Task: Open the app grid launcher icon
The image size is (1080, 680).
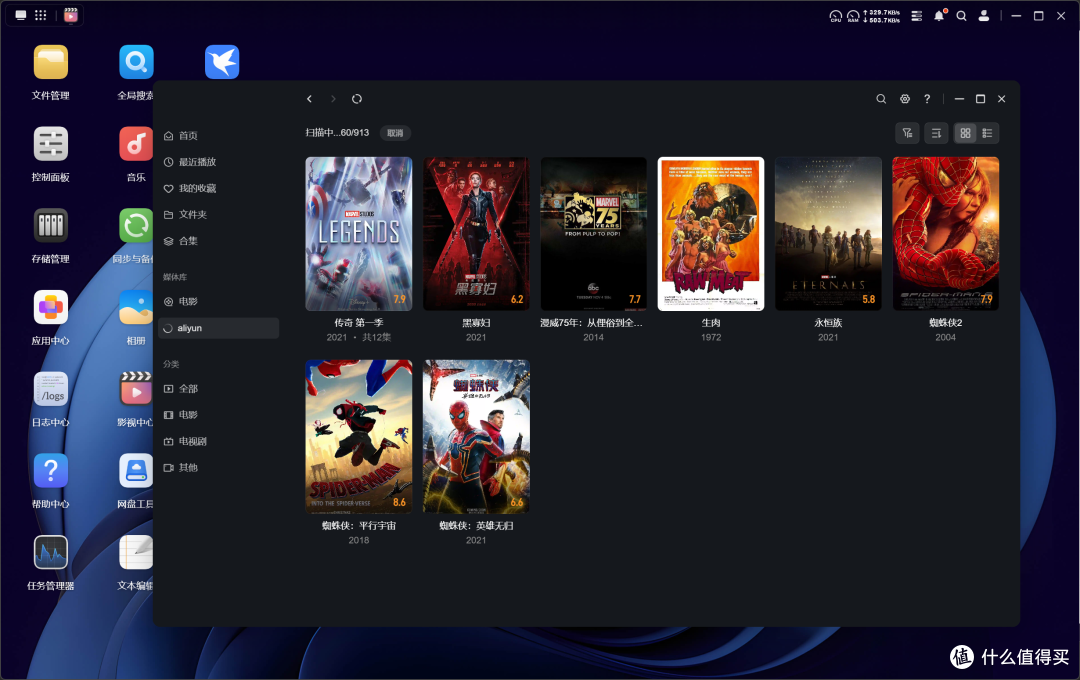Action: coord(41,15)
